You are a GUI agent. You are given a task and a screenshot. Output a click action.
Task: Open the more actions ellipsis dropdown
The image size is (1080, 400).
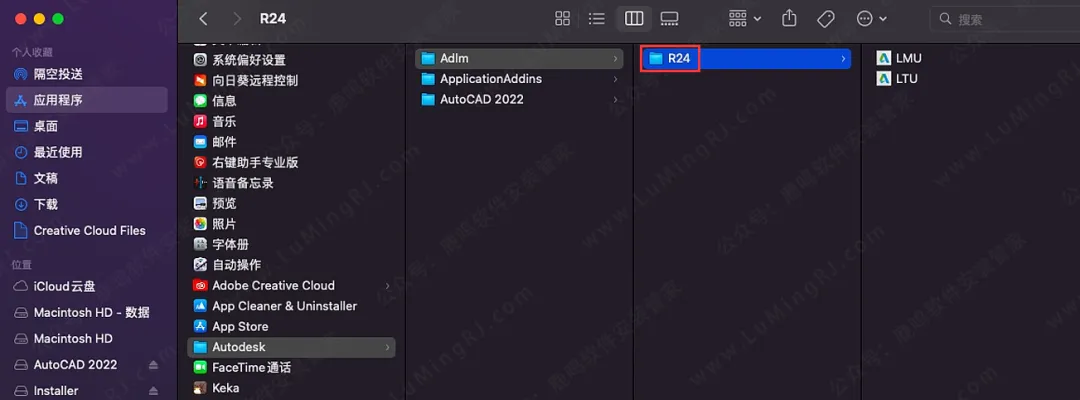pyautogui.click(x=872, y=19)
